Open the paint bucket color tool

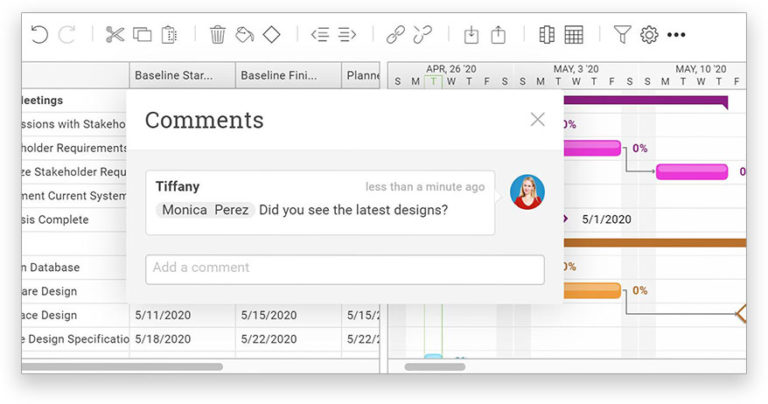tap(244, 35)
